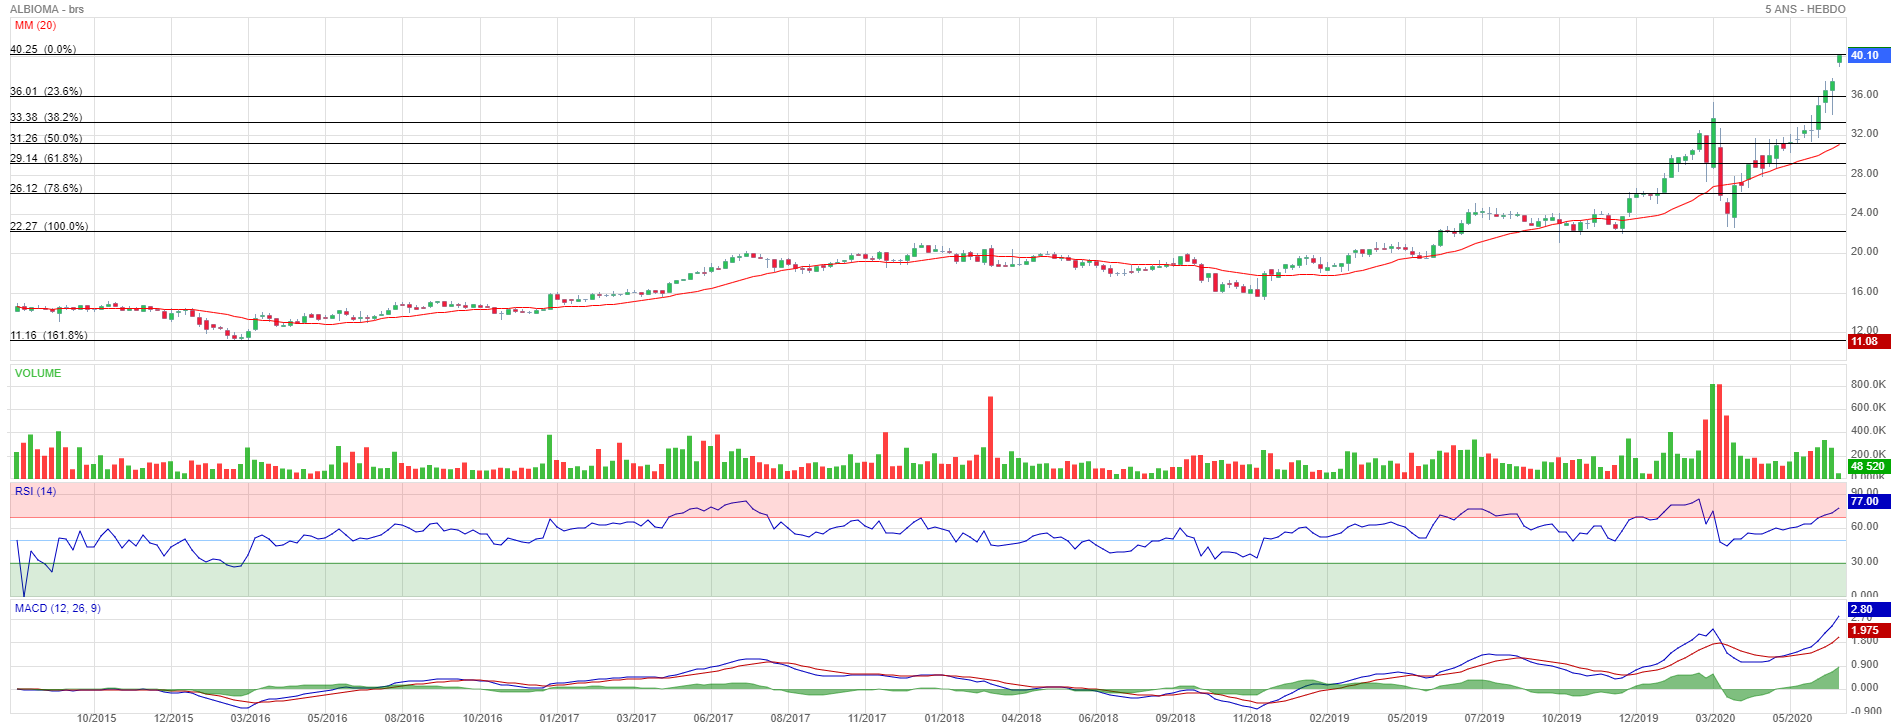Click the blue 40.10 current price tag
1891x728 pixels.
pyautogui.click(x=1866, y=56)
